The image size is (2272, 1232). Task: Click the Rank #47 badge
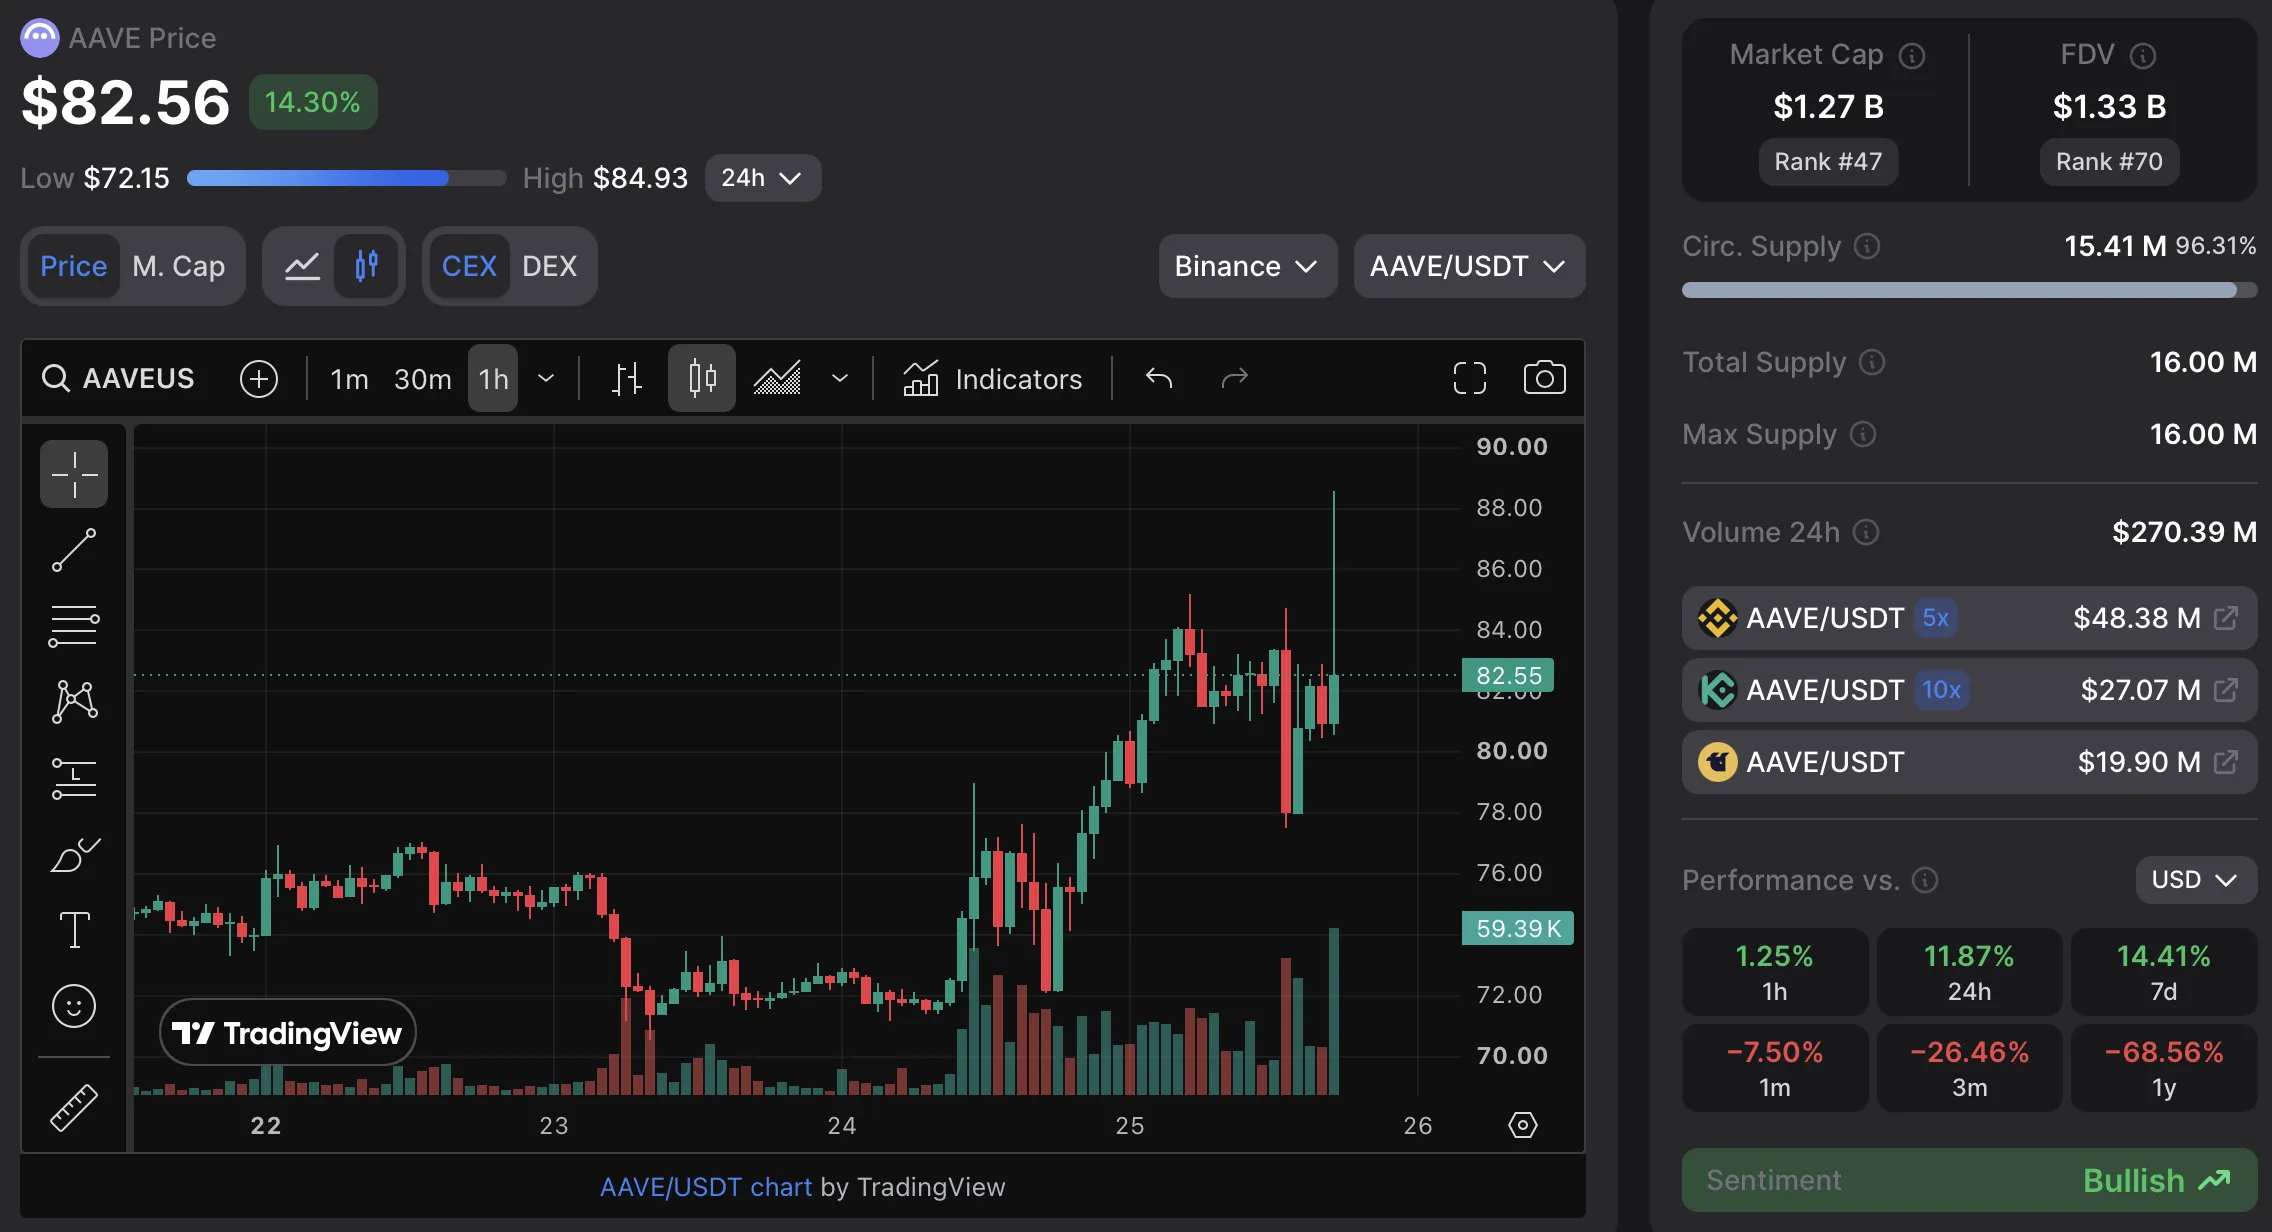coord(1828,162)
